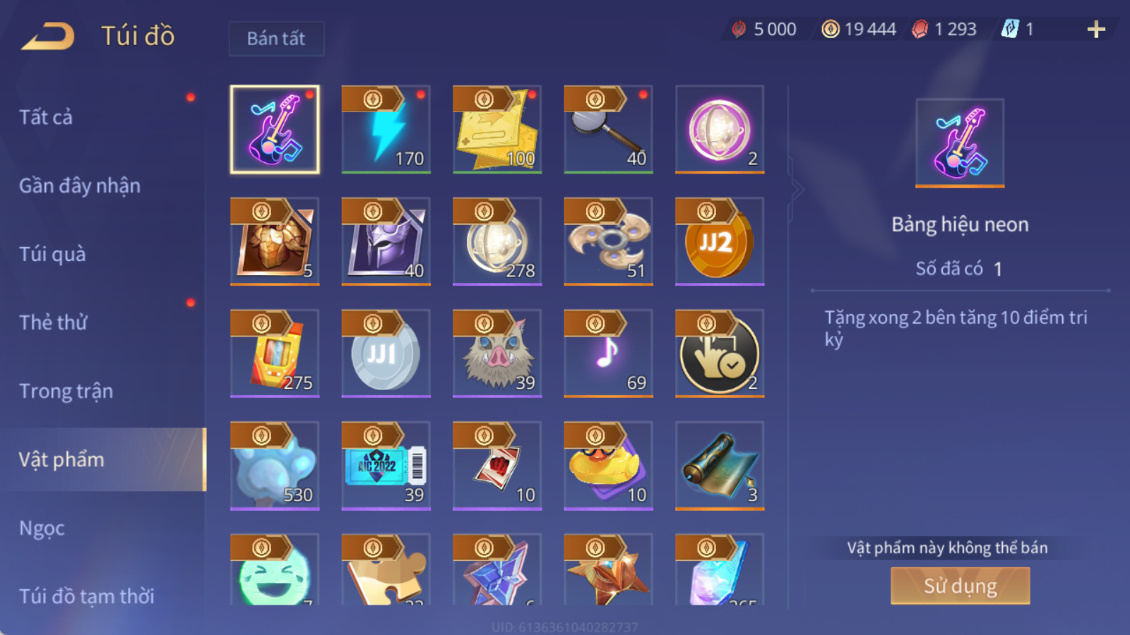Select the neon guitar sign item
Image resolution: width=1130 pixels, height=635 pixels.
pyautogui.click(x=275, y=130)
